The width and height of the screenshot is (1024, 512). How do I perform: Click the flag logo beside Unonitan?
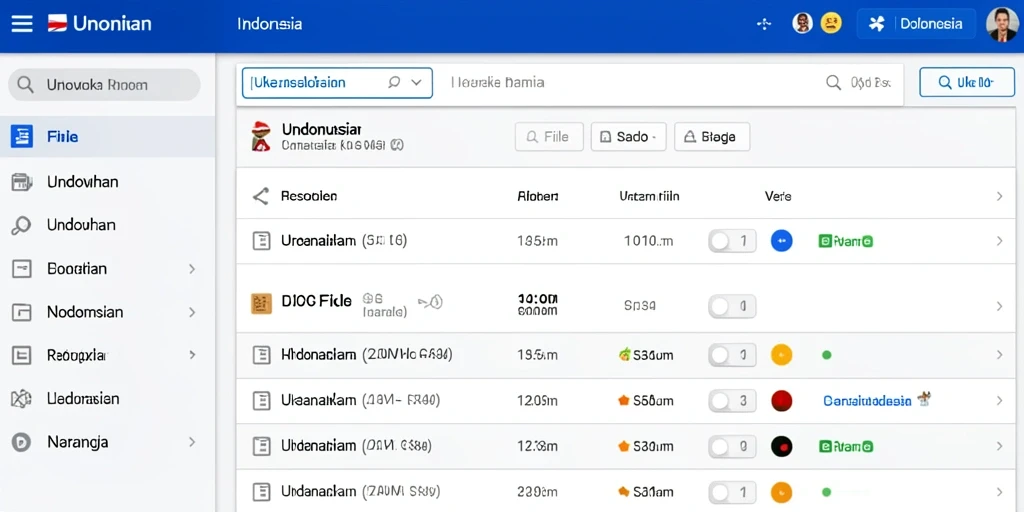click(57, 24)
